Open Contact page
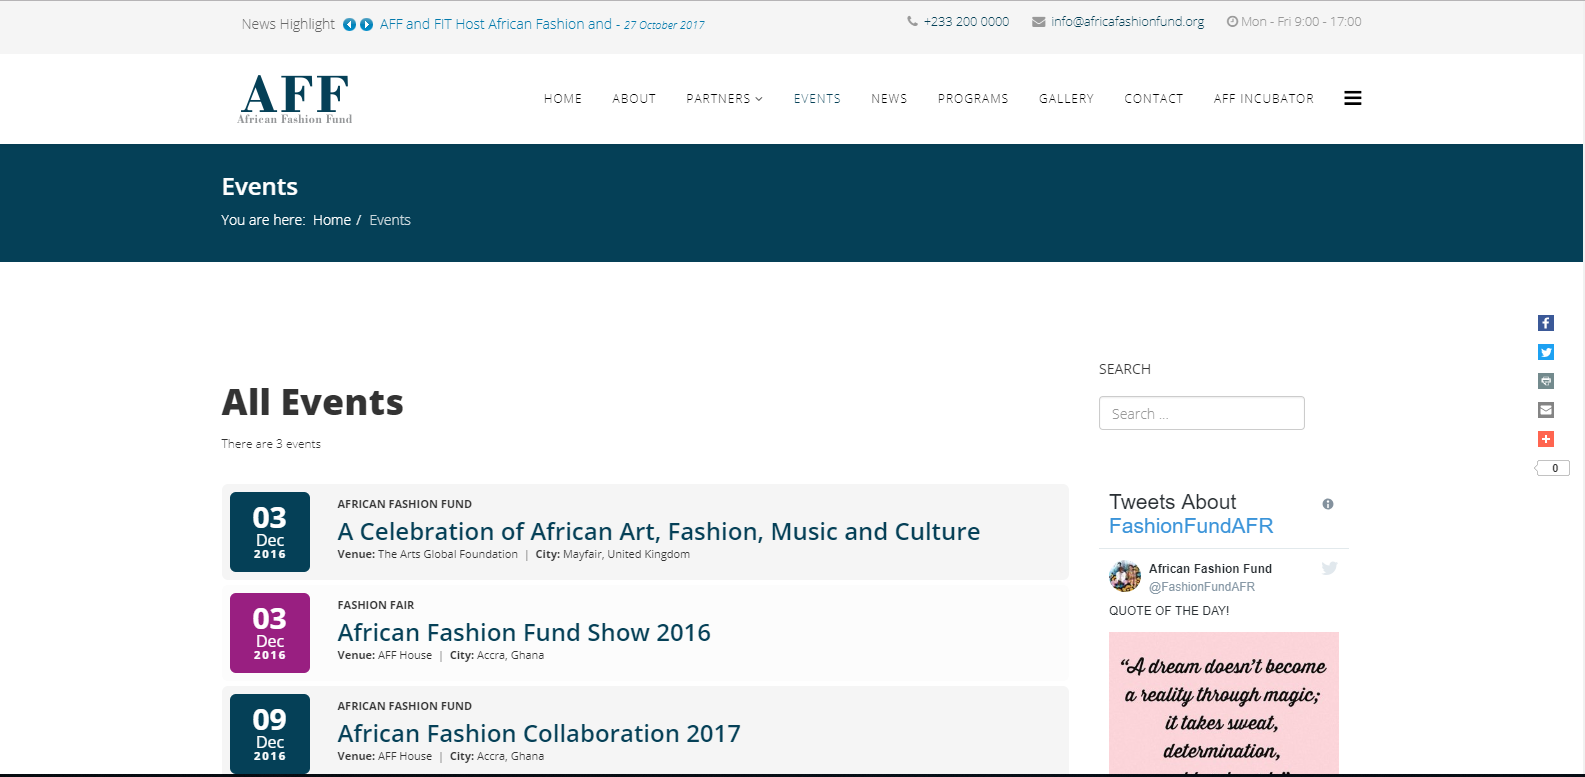The width and height of the screenshot is (1585, 777). (x=1154, y=98)
